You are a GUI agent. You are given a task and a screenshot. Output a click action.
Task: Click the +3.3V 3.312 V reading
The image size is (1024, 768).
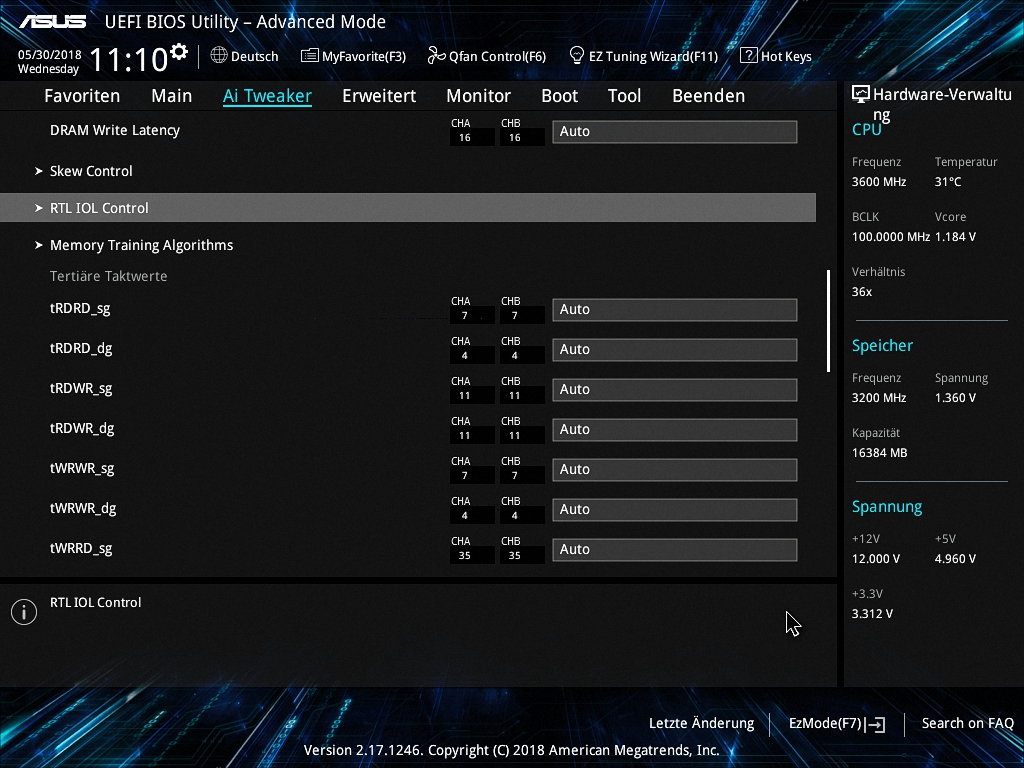click(872, 614)
